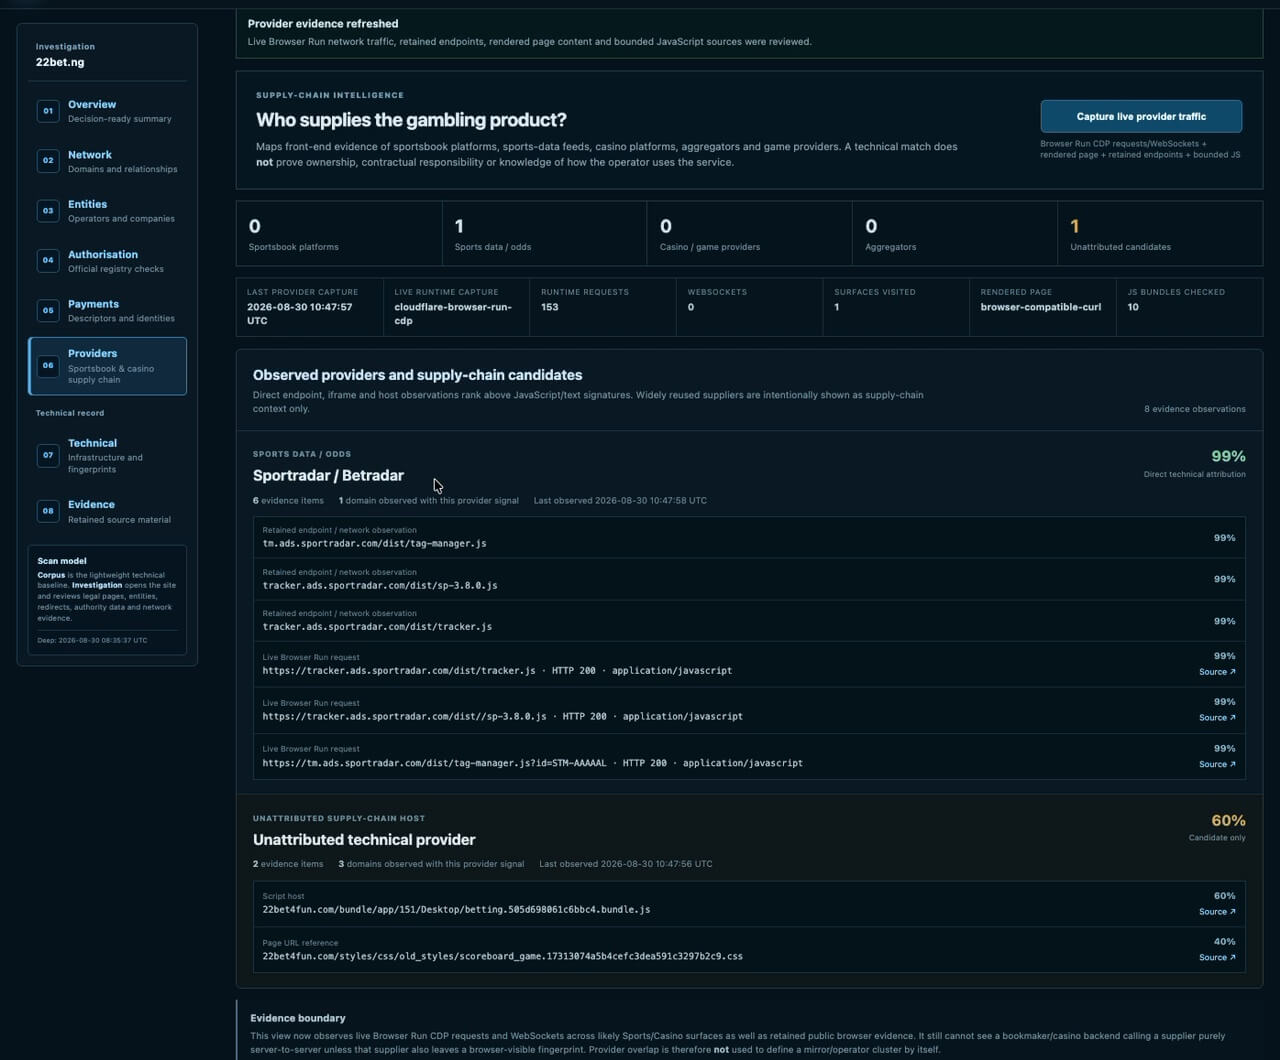
Task: Click the 06 number badge
Action: click(48, 366)
